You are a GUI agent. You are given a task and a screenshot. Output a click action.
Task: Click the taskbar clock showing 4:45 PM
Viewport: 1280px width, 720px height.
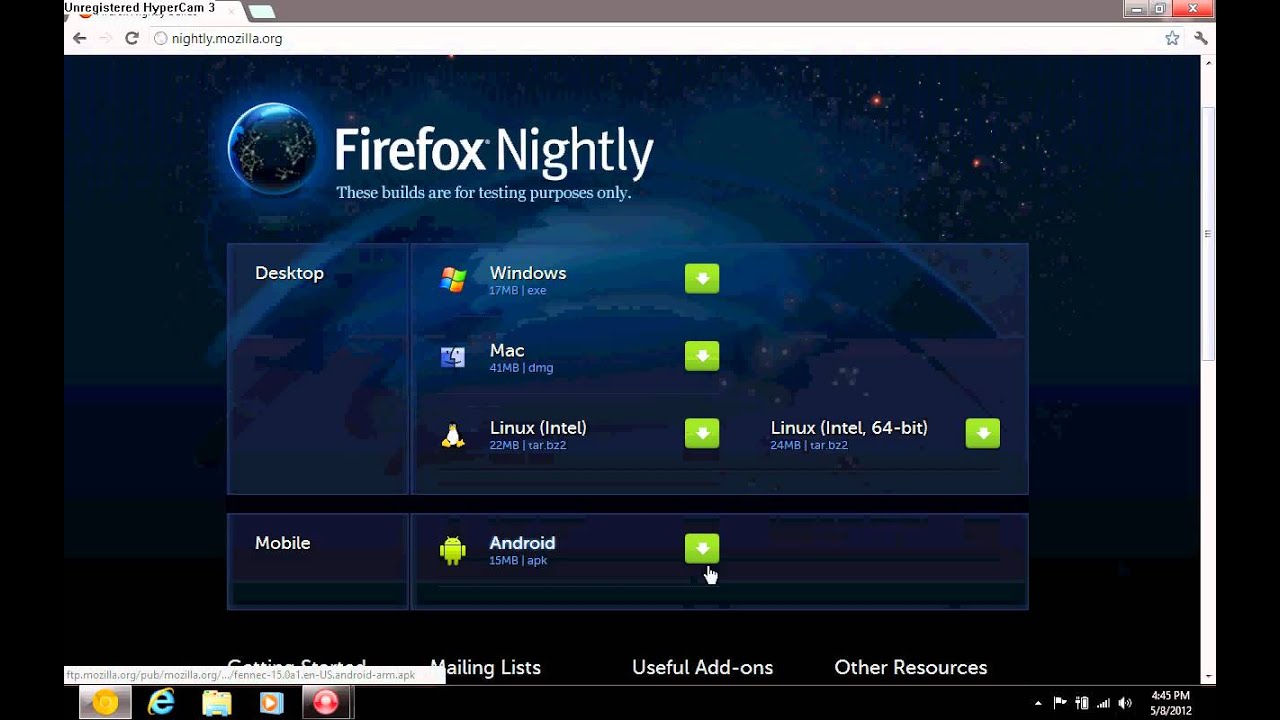[x=1171, y=703]
